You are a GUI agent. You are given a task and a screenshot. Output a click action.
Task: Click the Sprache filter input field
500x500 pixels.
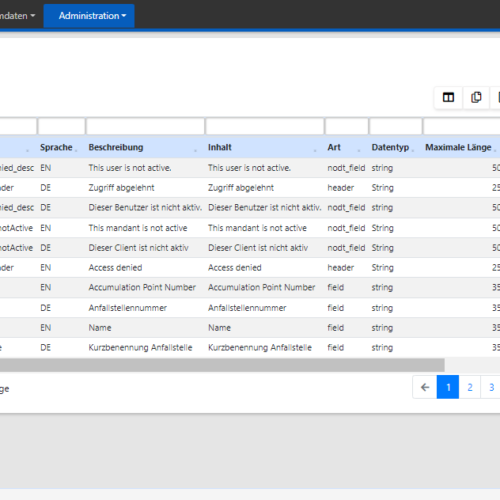tap(62, 126)
